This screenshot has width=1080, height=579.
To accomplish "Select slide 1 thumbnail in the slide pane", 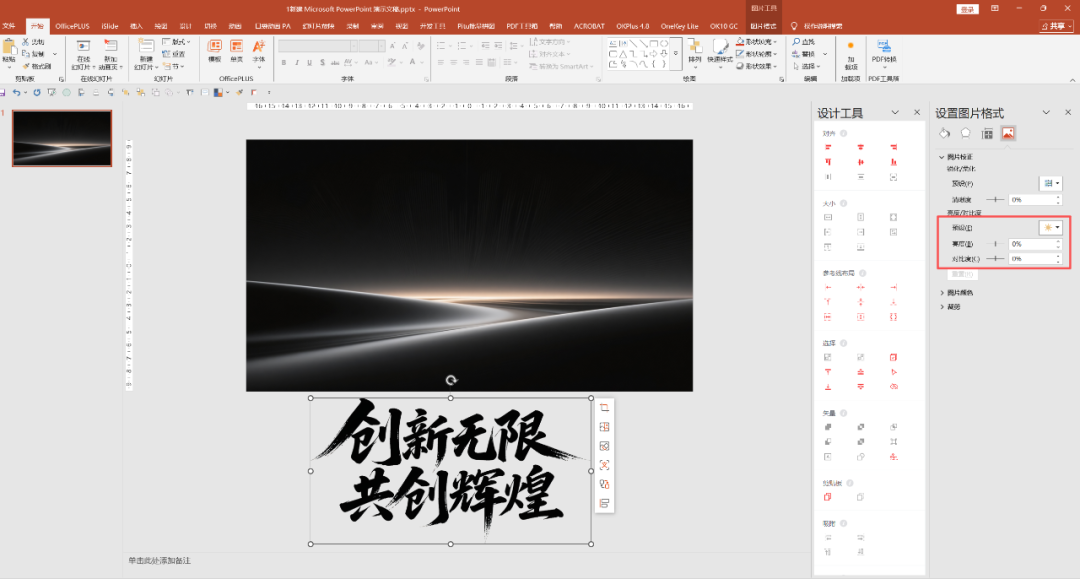I will click(x=61, y=138).
